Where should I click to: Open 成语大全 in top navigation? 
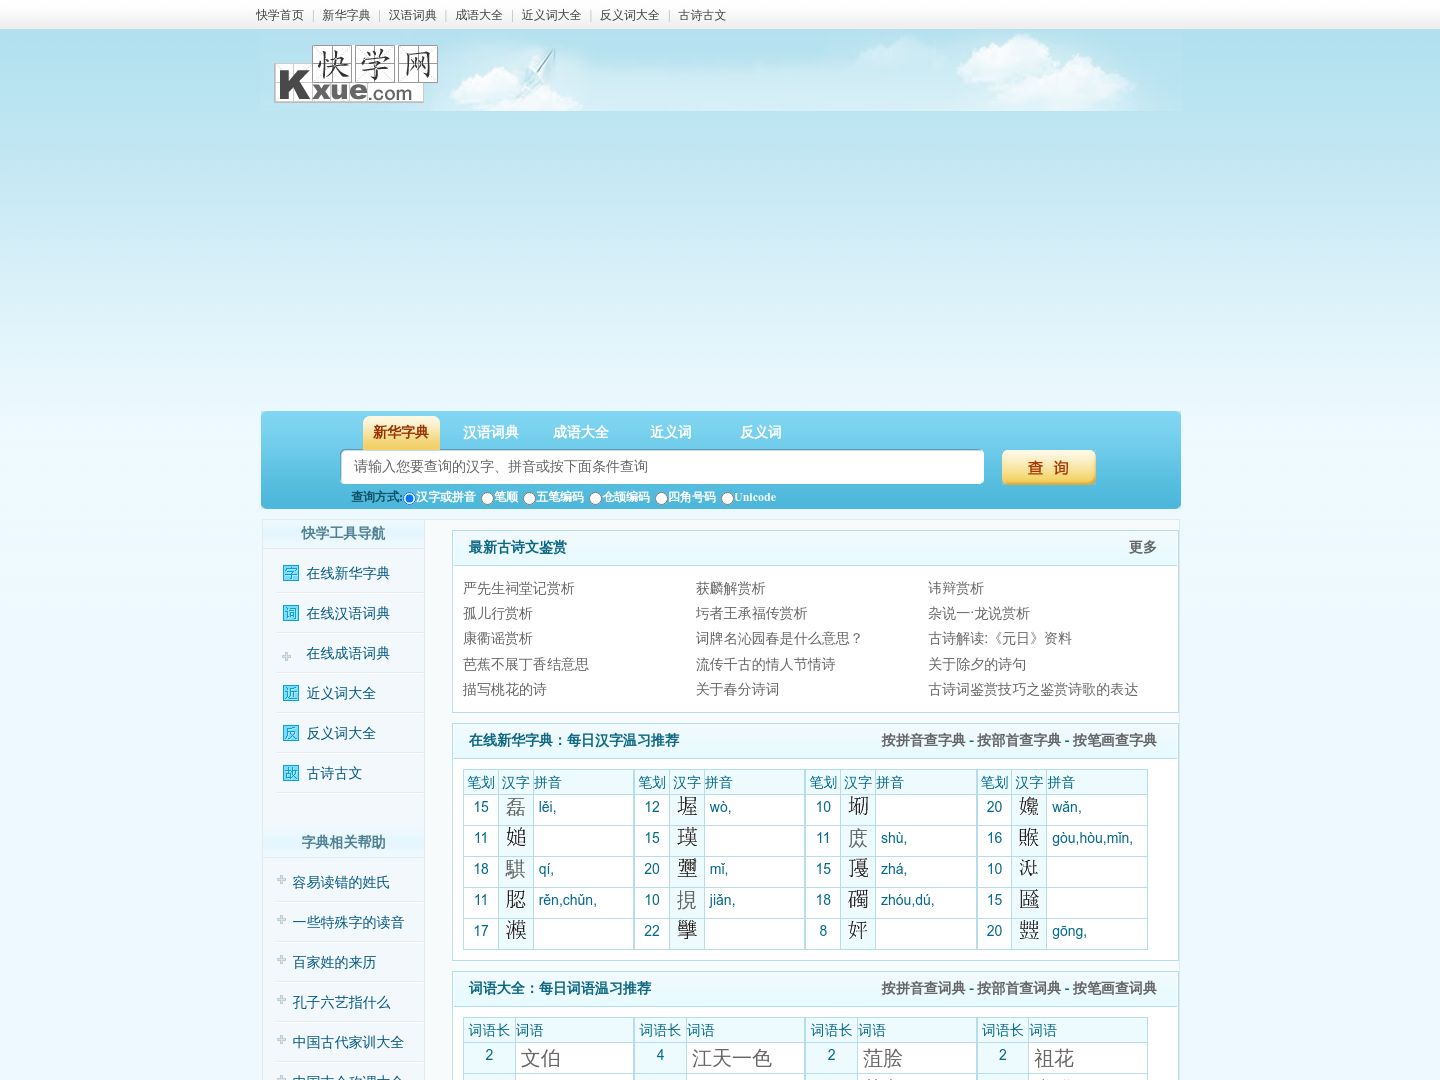(479, 15)
